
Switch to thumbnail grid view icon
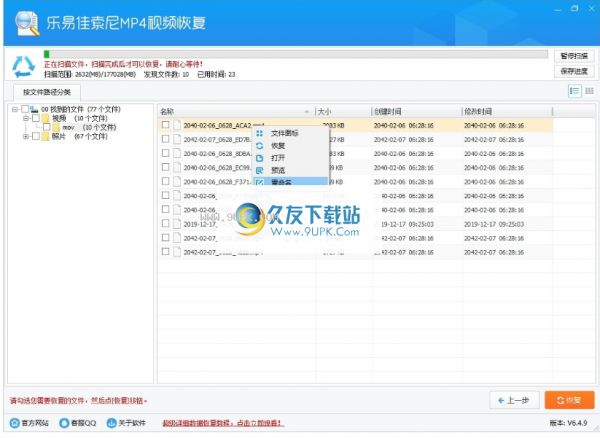tap(589, 91)
